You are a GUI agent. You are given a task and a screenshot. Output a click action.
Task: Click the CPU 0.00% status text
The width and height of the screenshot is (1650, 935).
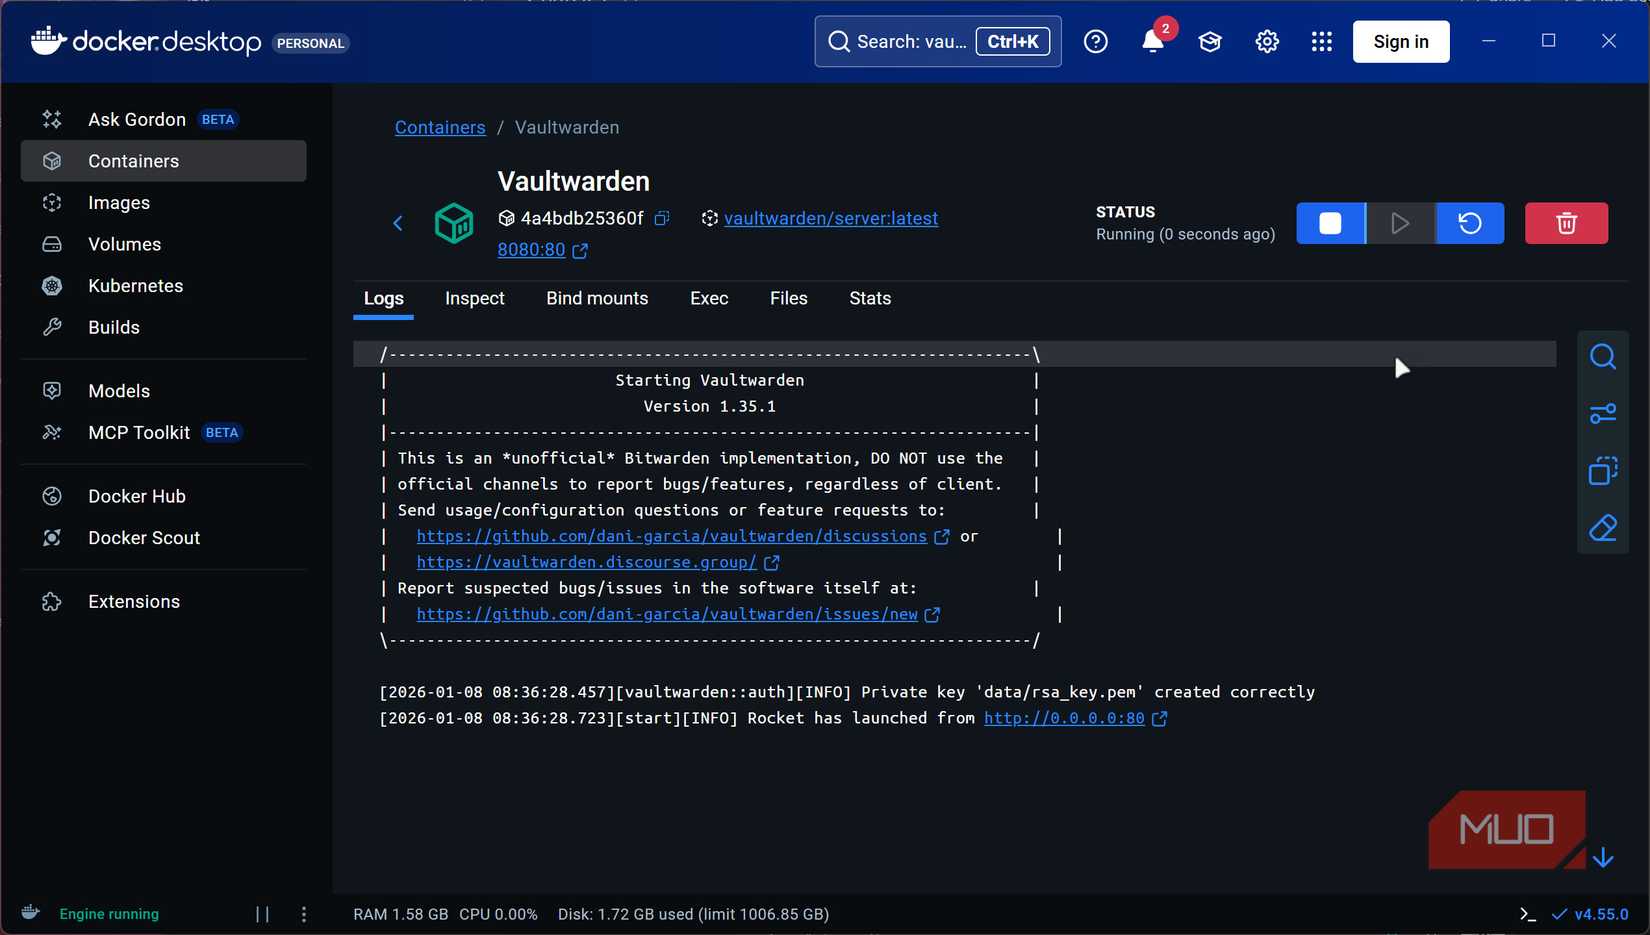coord(498,914)
